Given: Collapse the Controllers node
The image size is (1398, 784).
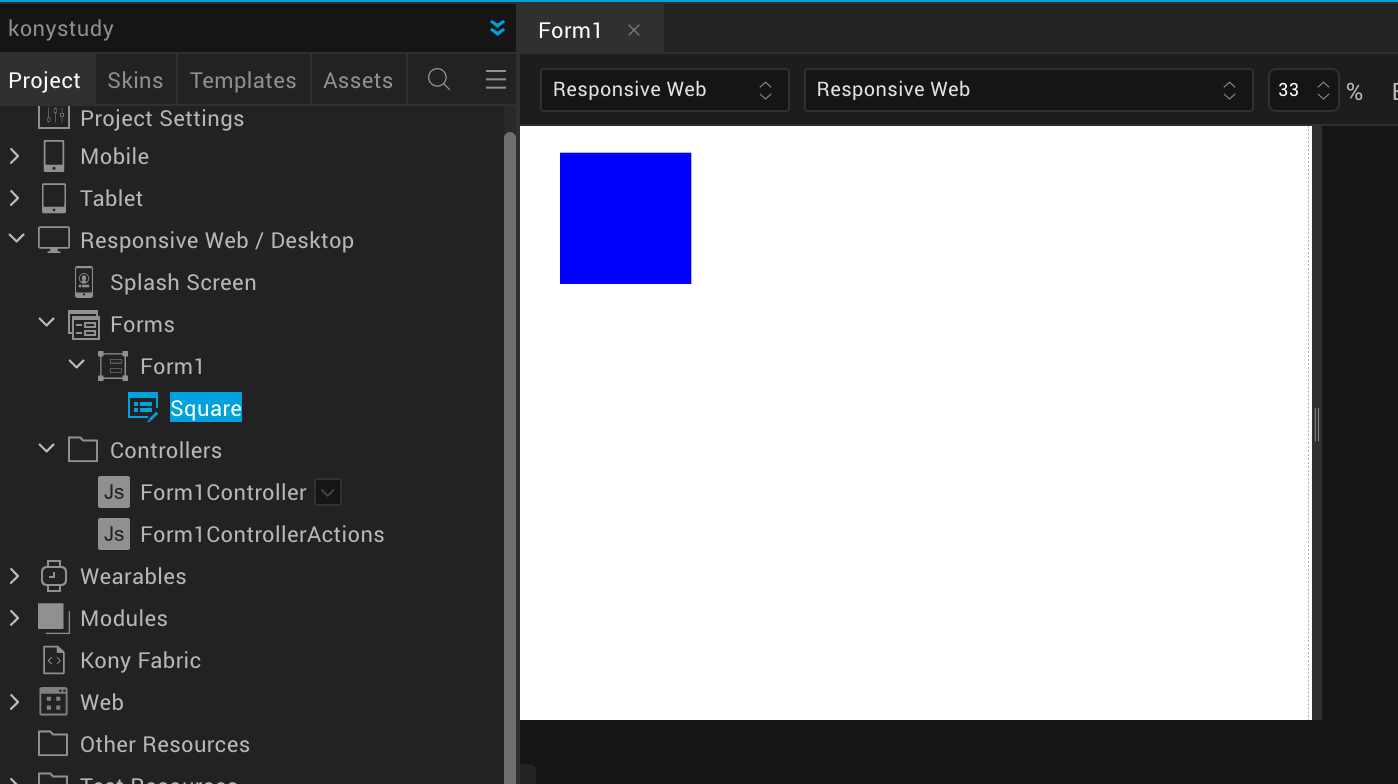Looking at the screenshot, I should 46,449.
